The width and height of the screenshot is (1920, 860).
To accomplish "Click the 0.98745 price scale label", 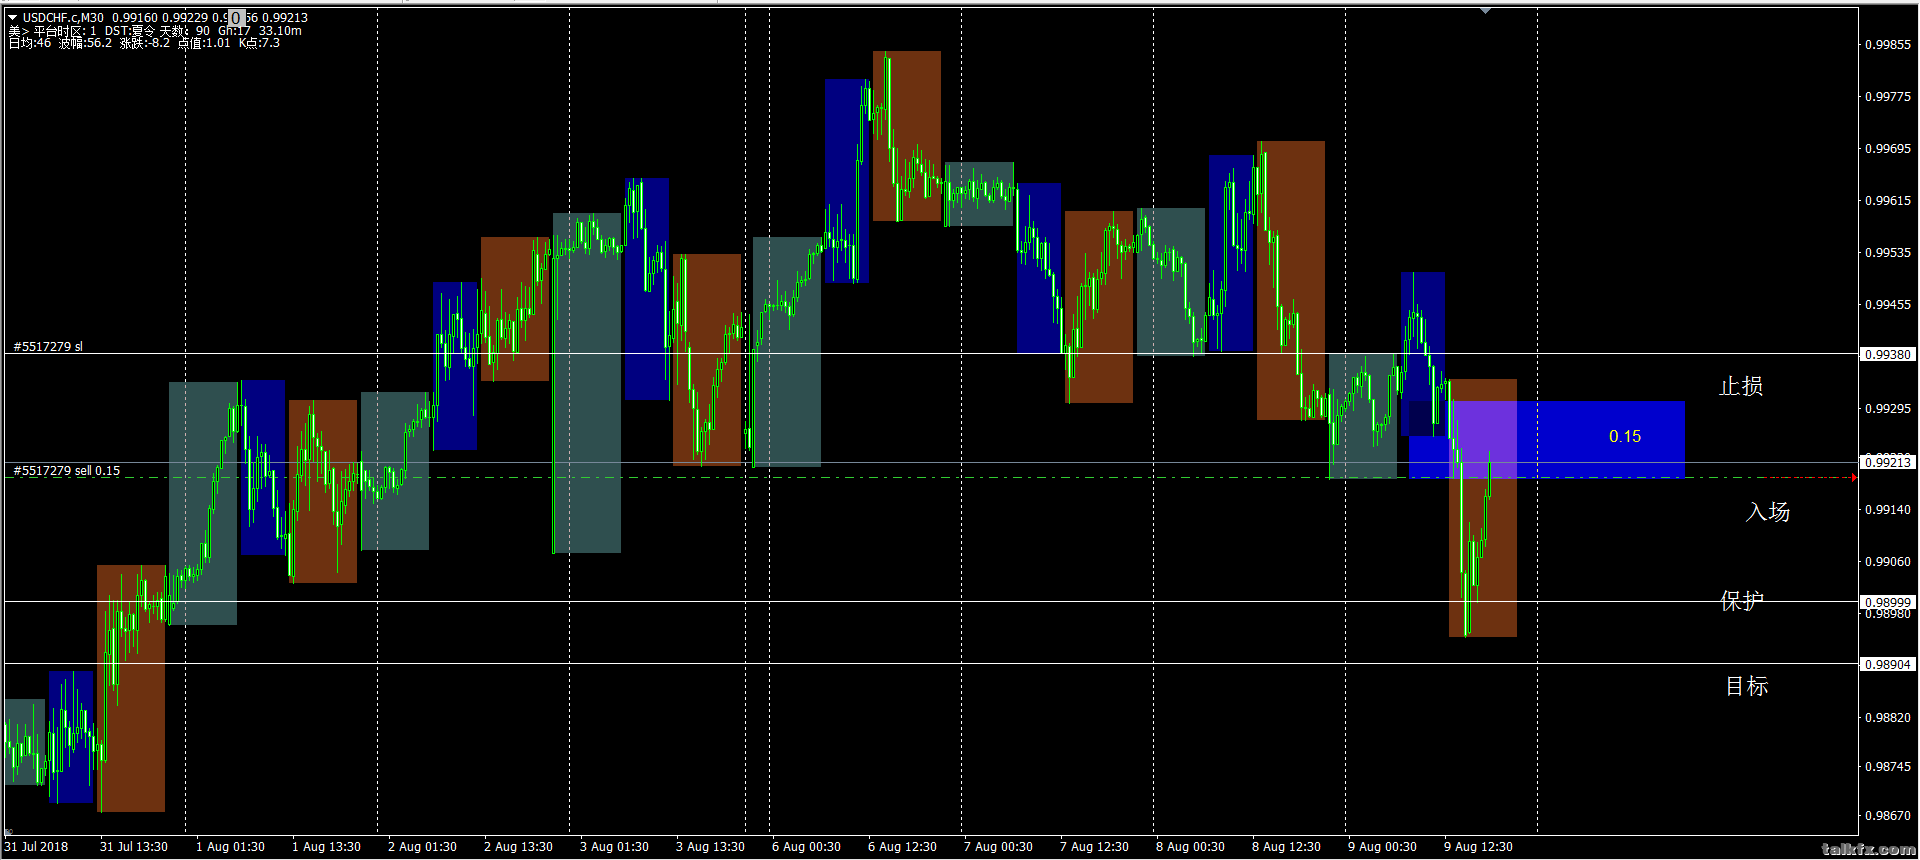I will [1888, 767].
